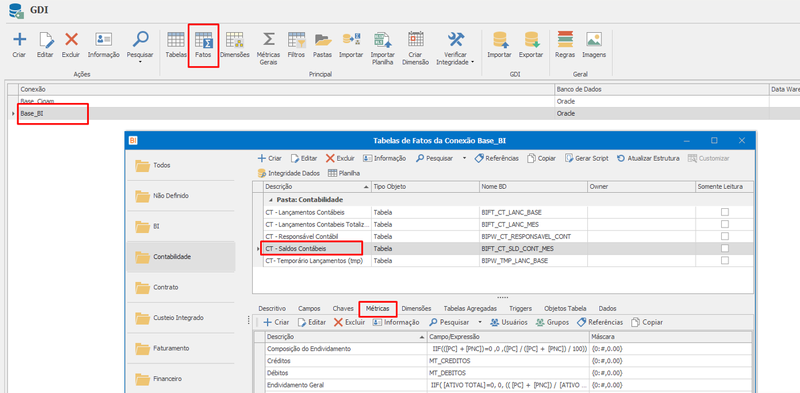Click Gerar Script button
This screenshot has width=800, height=393.
click(x=587, y=158)
